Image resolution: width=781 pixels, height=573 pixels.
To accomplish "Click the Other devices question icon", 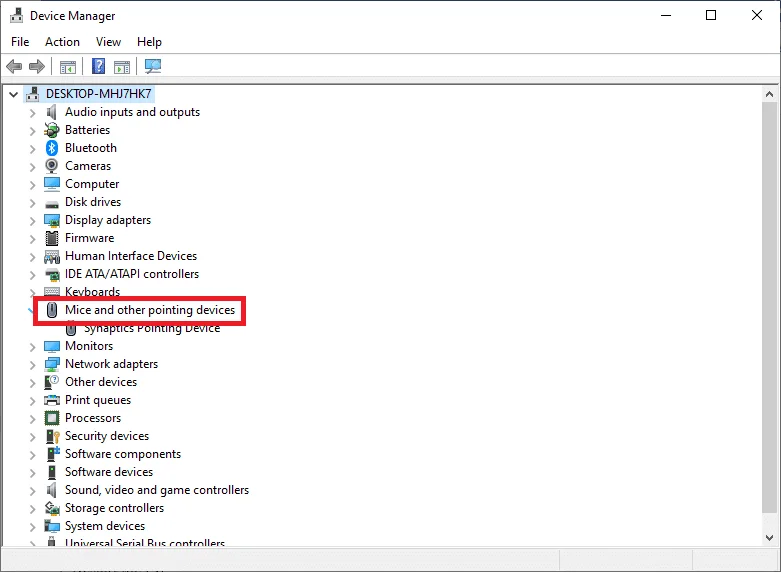I will (51, 382).
